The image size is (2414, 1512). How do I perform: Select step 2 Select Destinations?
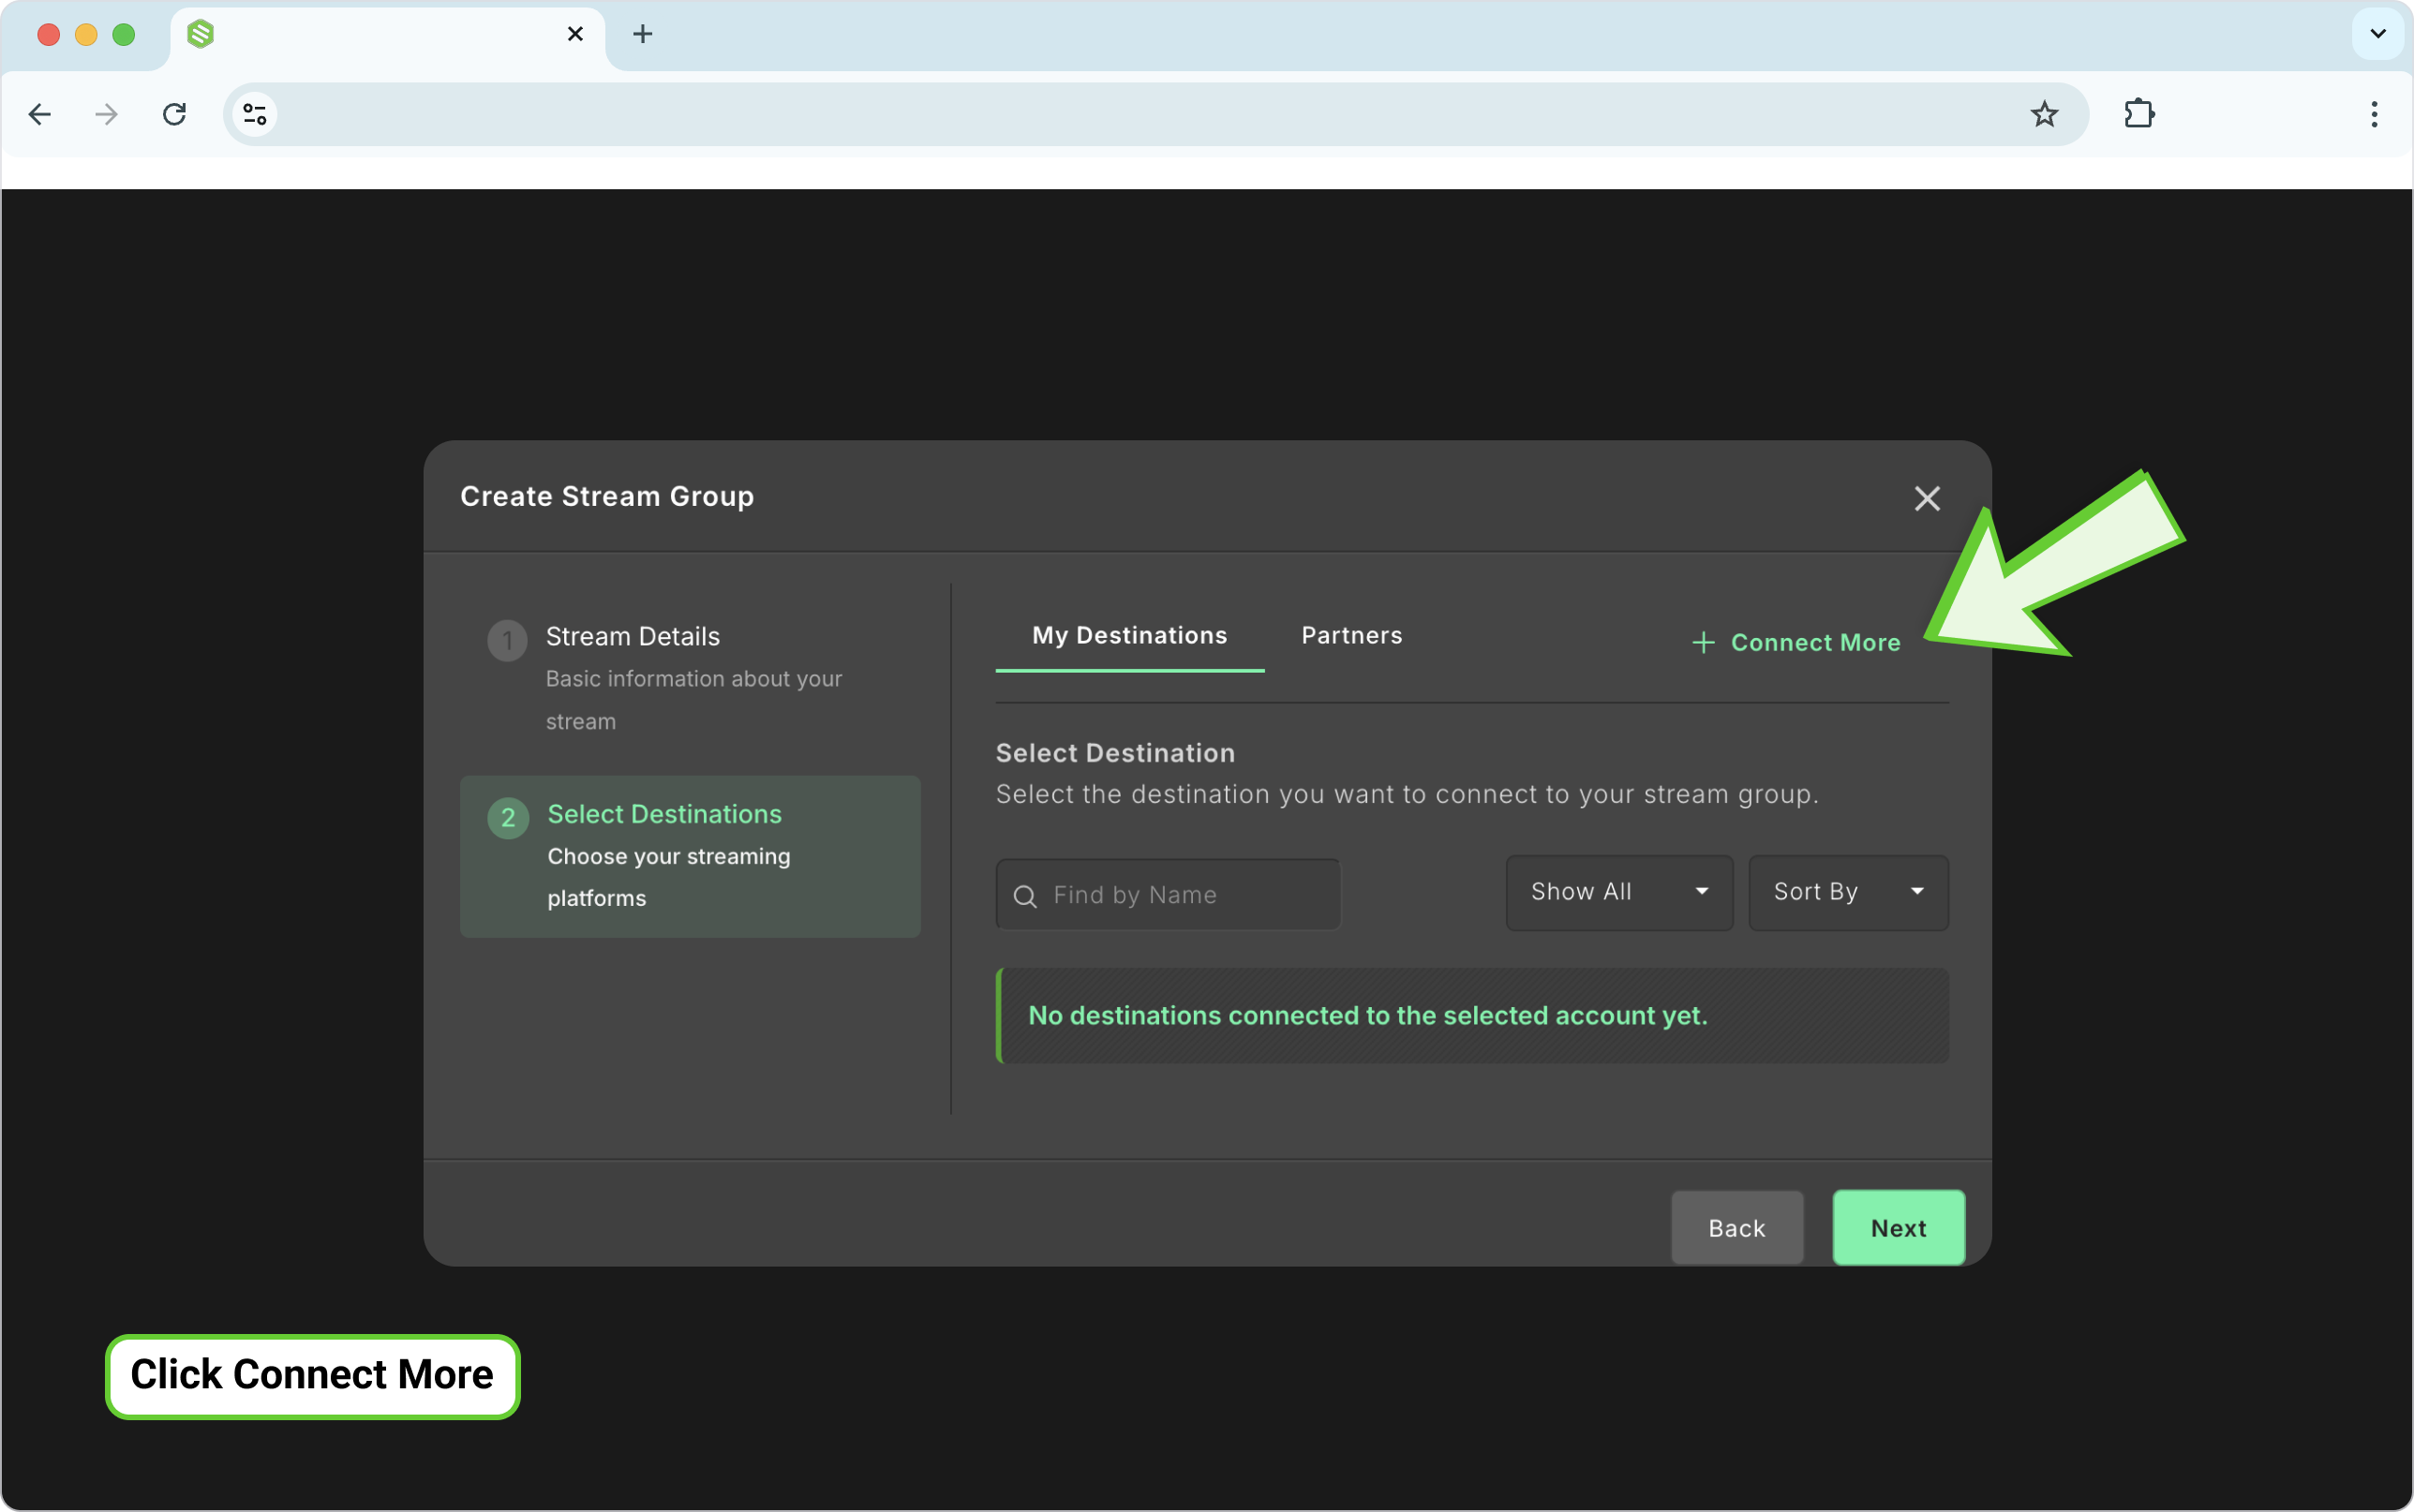[x=690, y=856]
